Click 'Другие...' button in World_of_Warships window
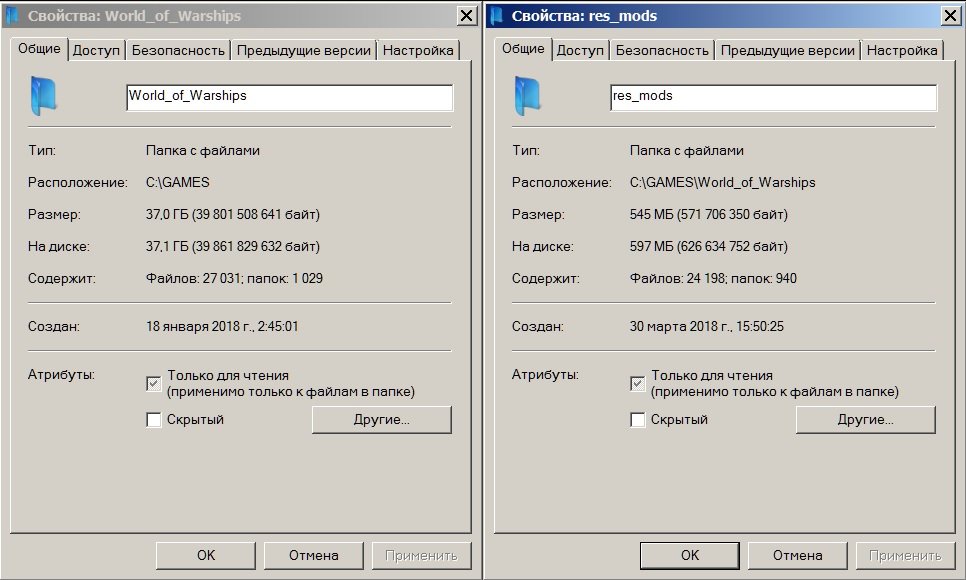Screen dimensions: 966x580 (x=382, y=420)
